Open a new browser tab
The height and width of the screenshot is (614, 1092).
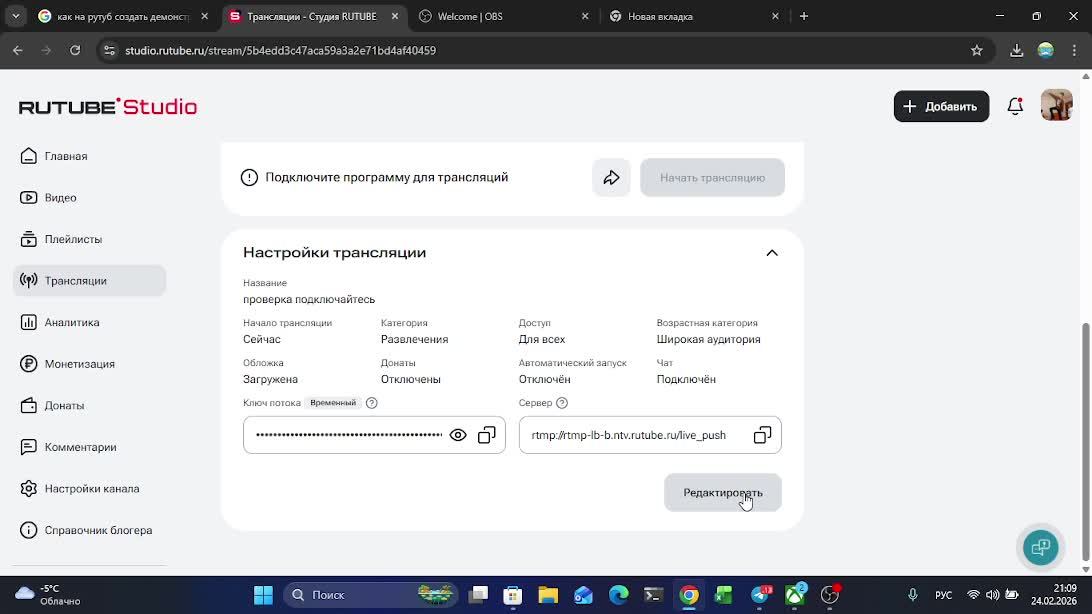point(804,16)
